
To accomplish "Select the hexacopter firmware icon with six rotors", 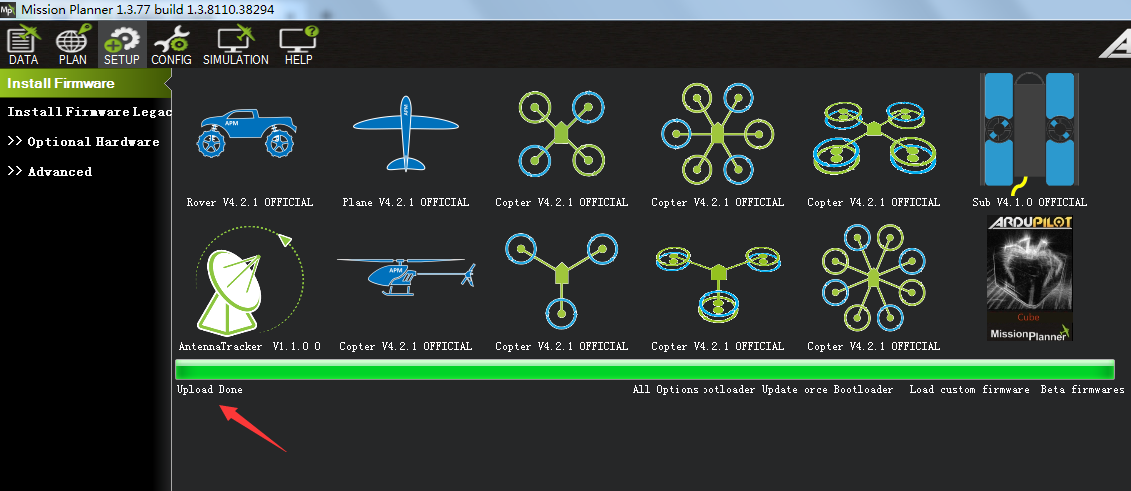I will (717, 133).
